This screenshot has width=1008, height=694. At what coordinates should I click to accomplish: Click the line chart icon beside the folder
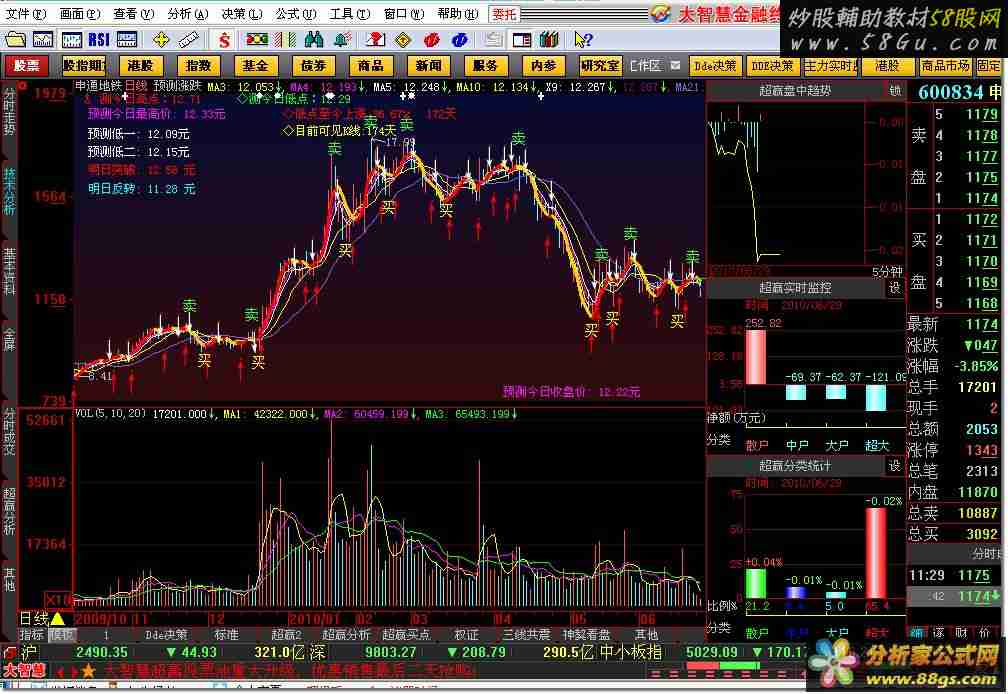click(43, 40)
